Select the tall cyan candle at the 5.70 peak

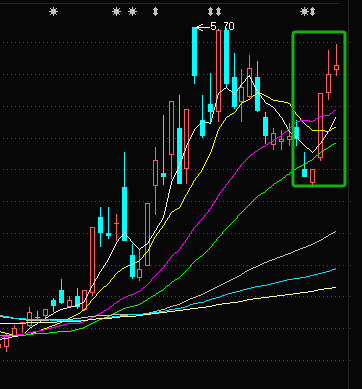coord(195,52)
